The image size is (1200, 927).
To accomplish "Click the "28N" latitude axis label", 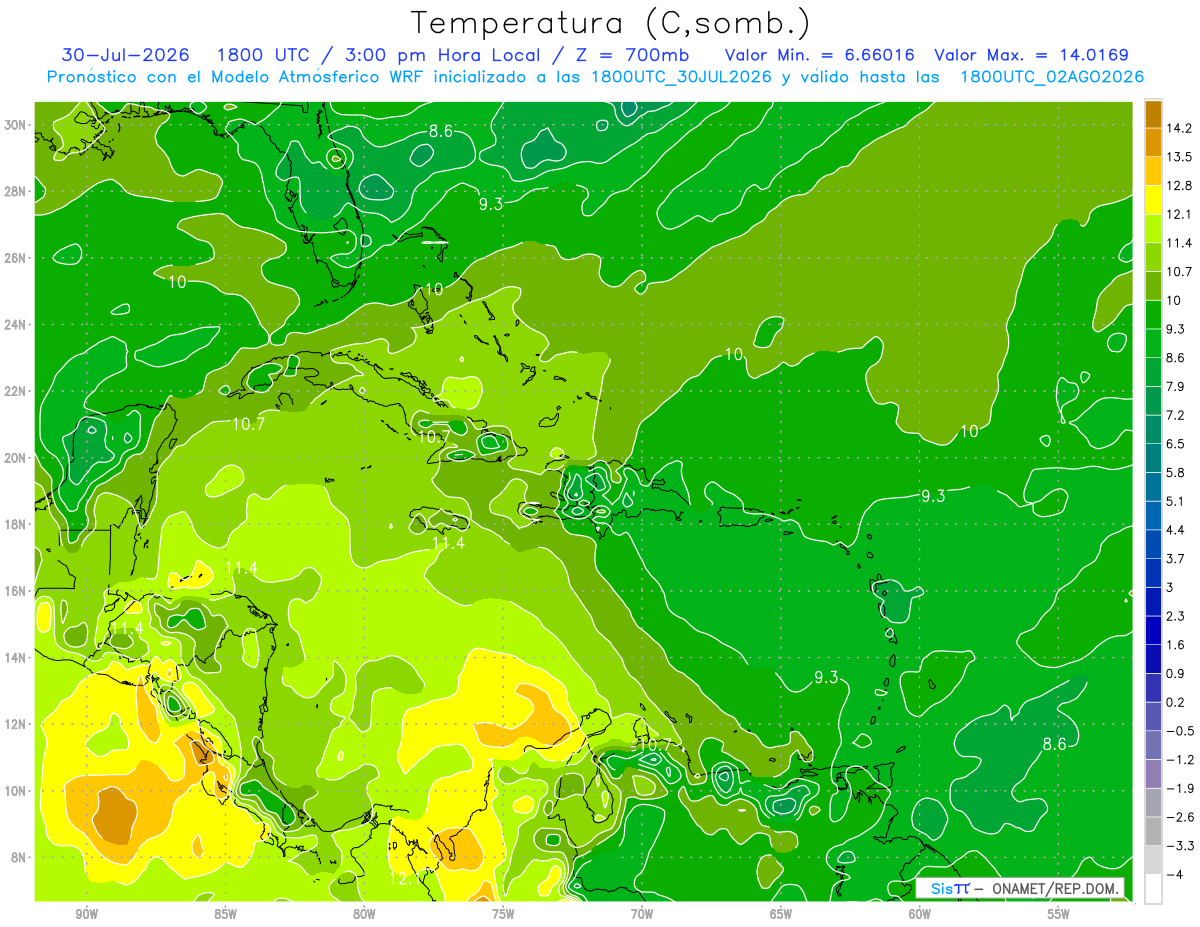I will pos(16,191).
